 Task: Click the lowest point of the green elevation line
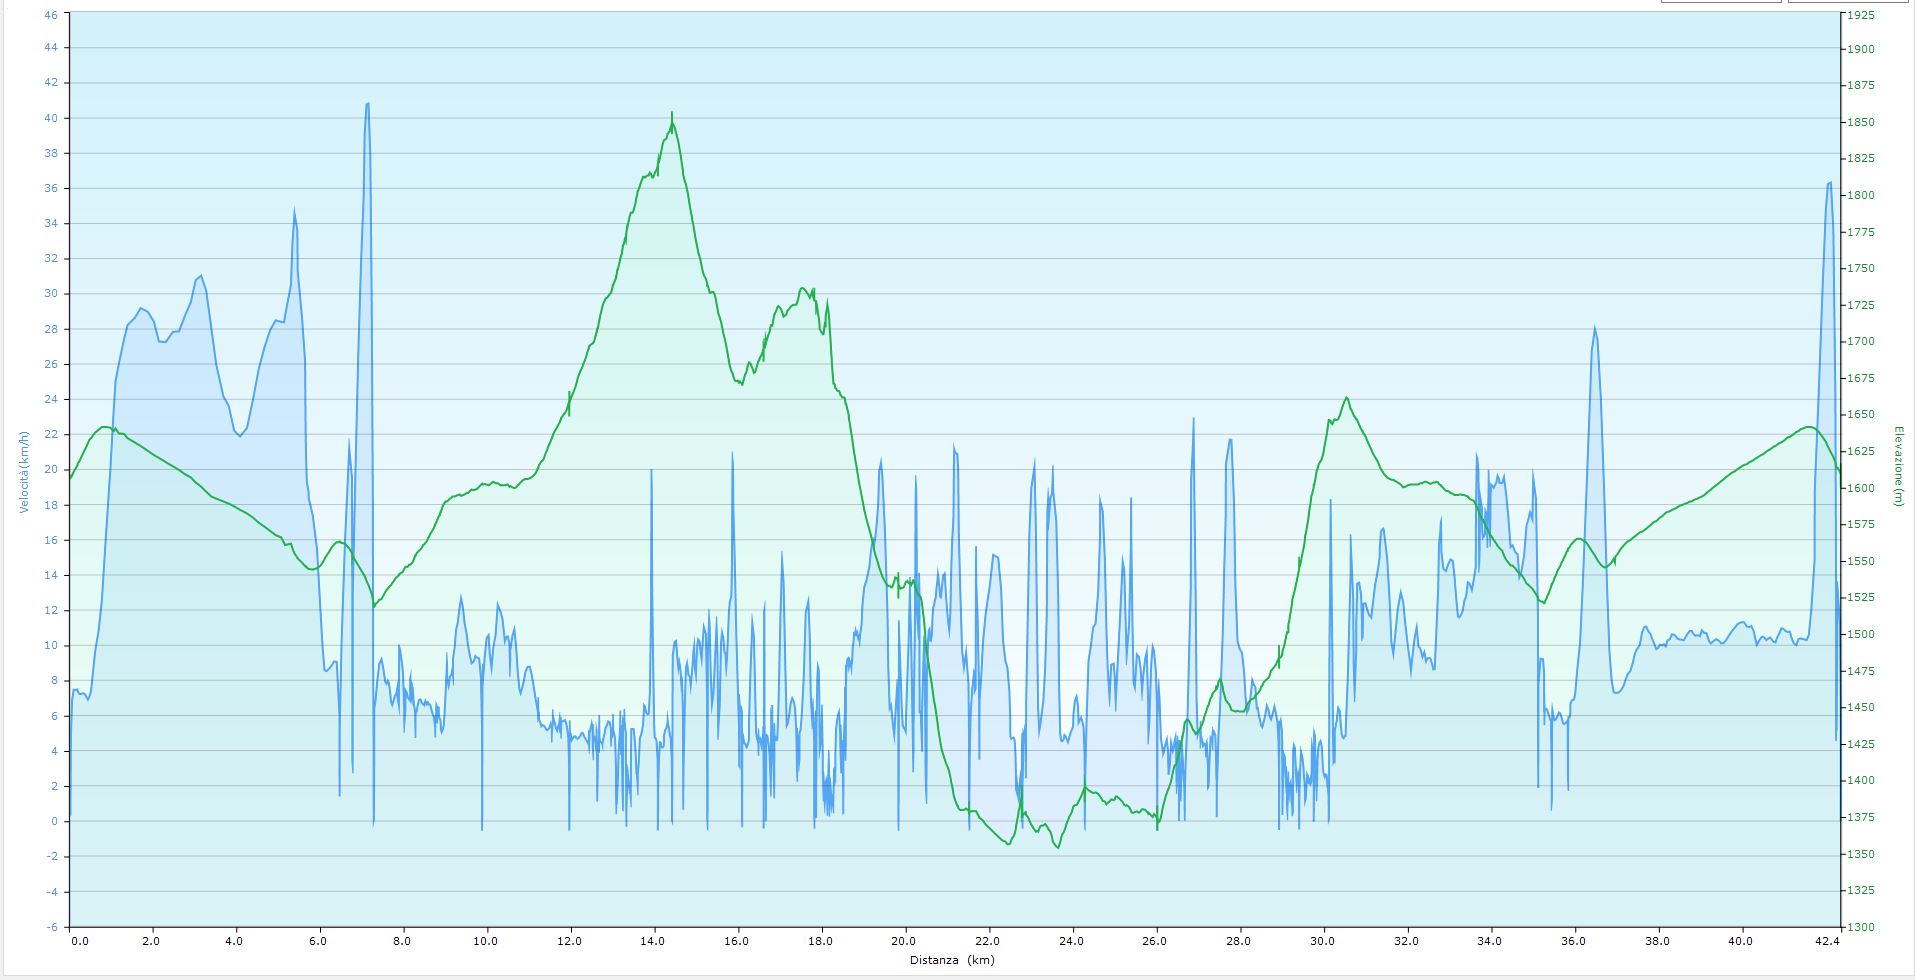pos(1058,847)
